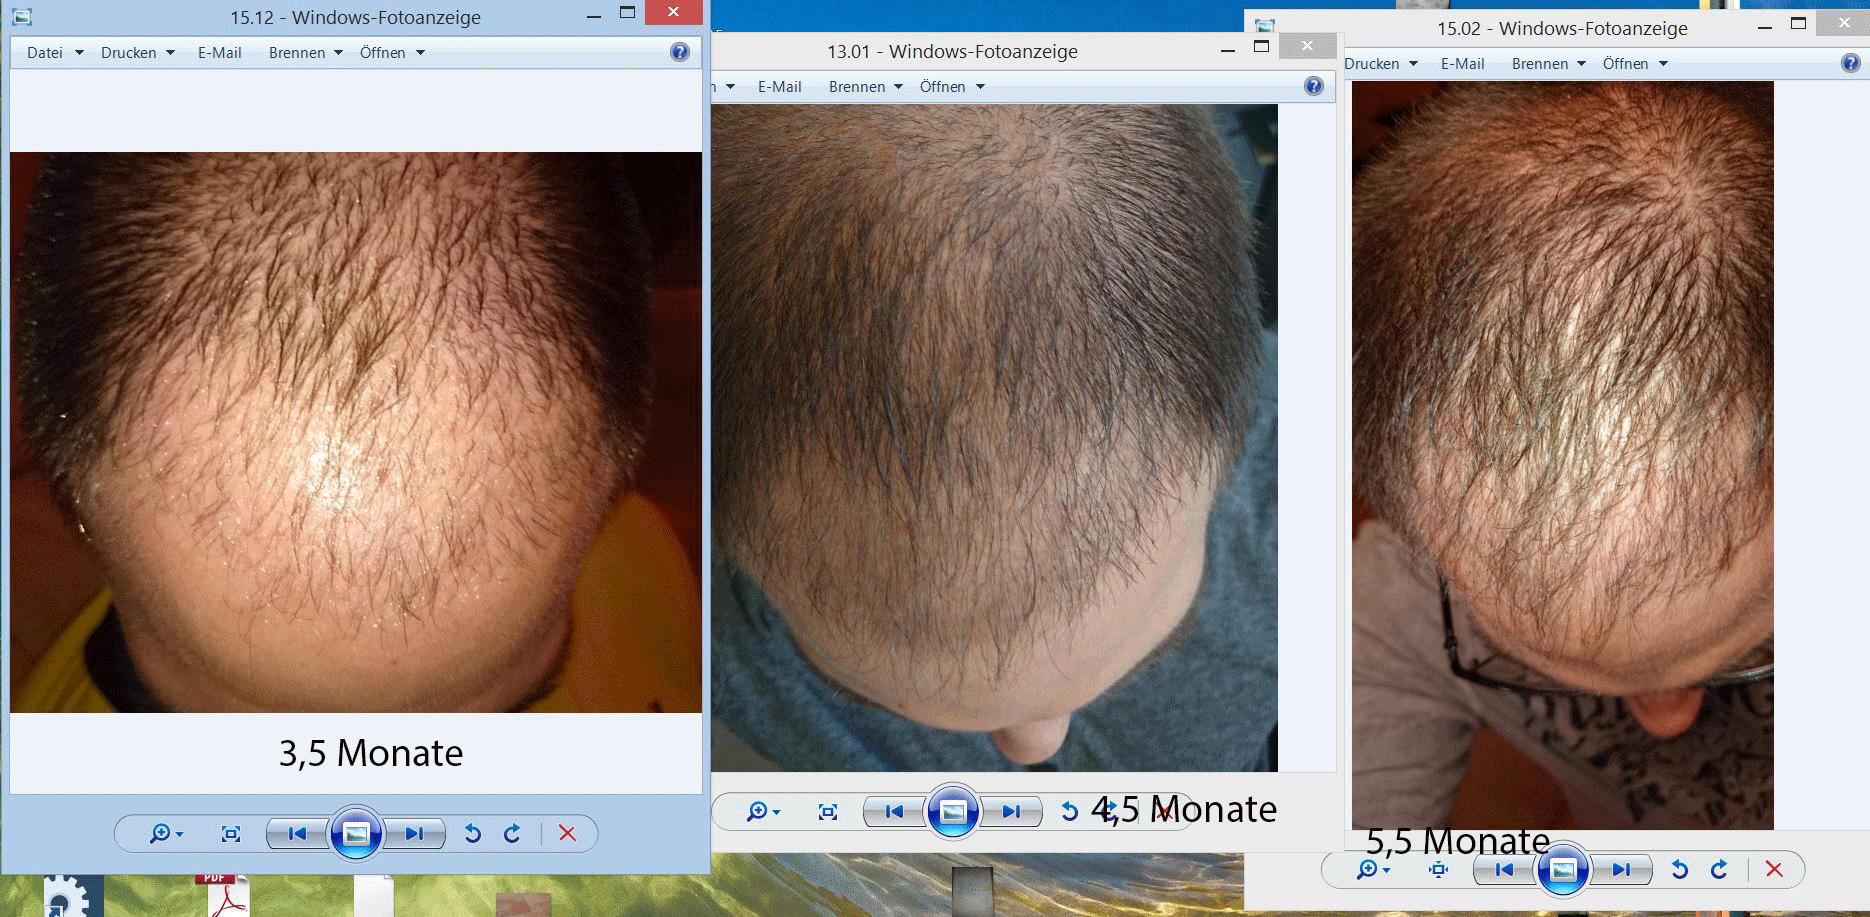Image resolution: width=1870 pixels, height=917 pixels.
Task: Click E-Mail in the 13.01 window
Action: (779, 87)
